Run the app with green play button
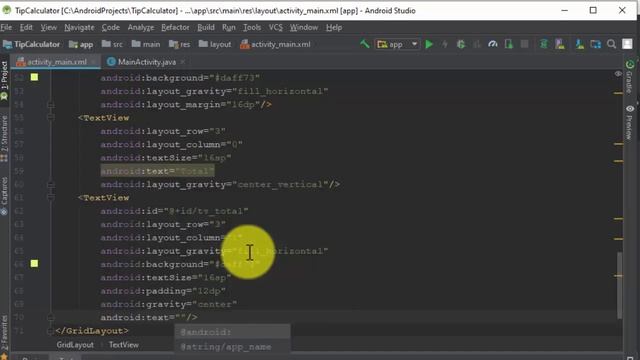 (429, 44)
